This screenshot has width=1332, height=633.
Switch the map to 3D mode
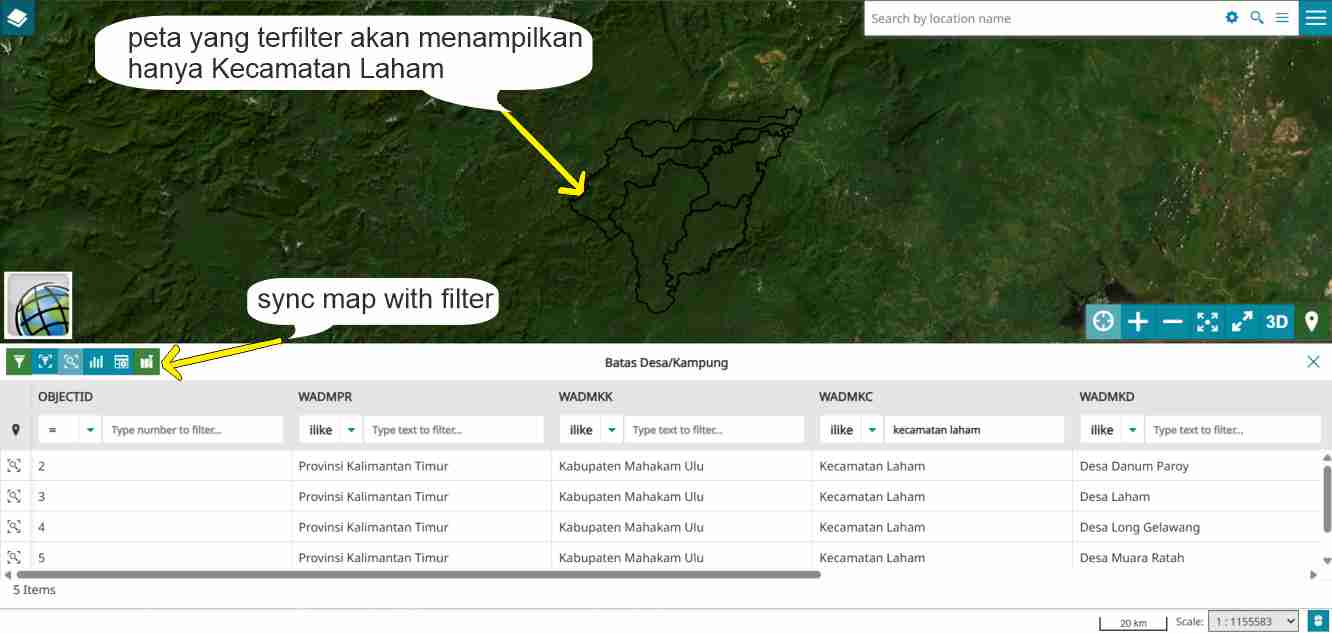(x=1277, y=322)
